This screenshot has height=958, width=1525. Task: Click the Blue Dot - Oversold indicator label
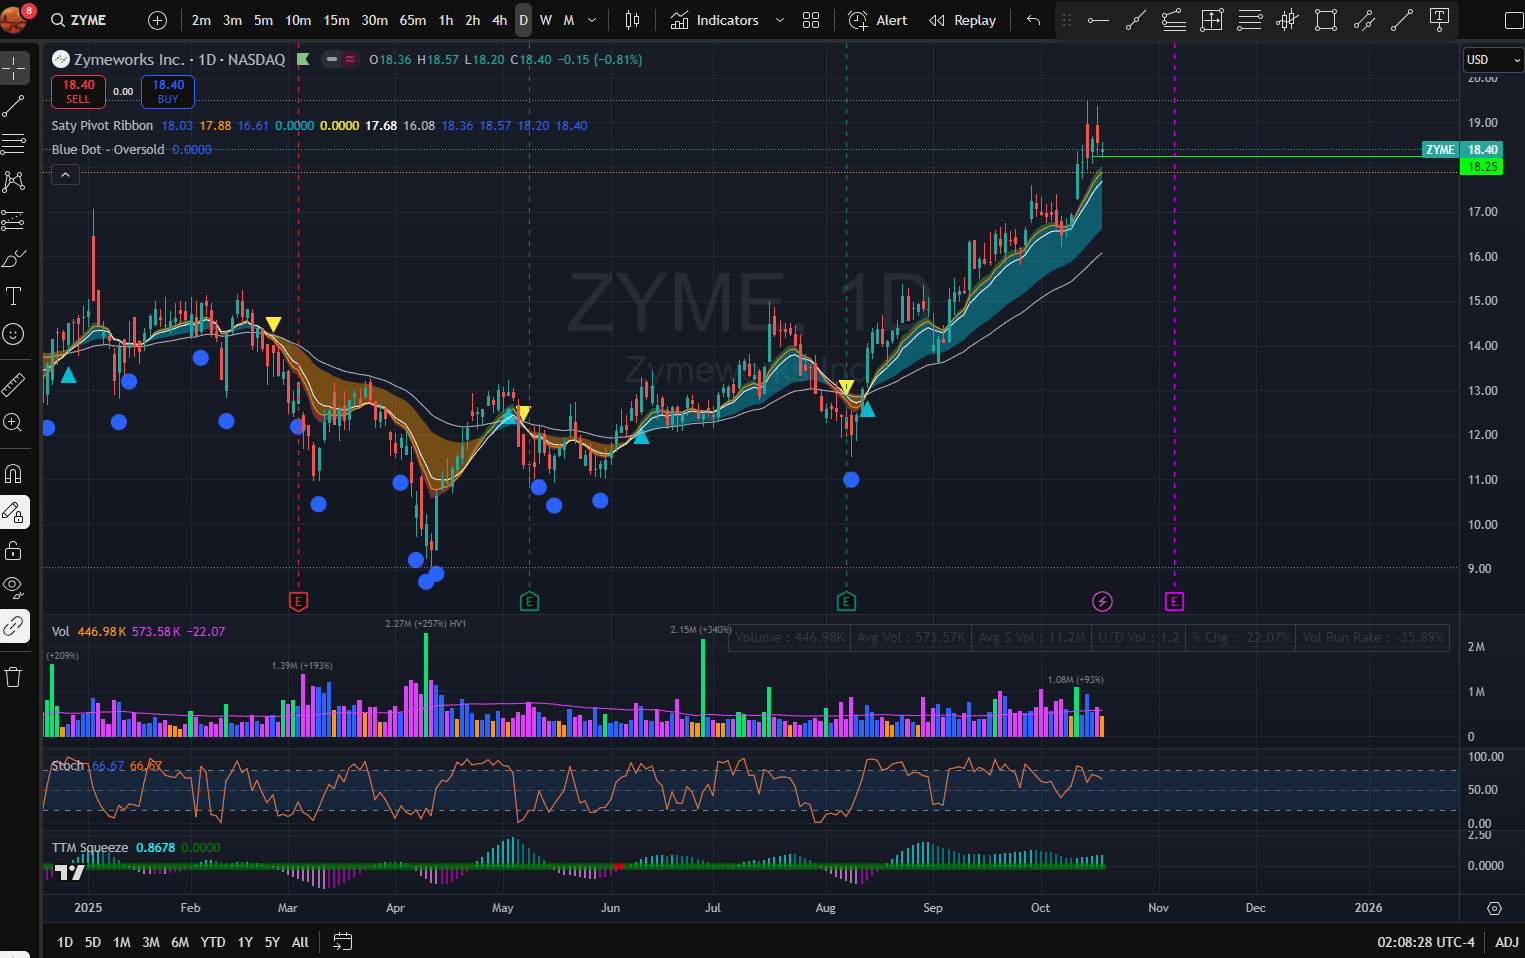pyautogui.click(x=108, y=149)
